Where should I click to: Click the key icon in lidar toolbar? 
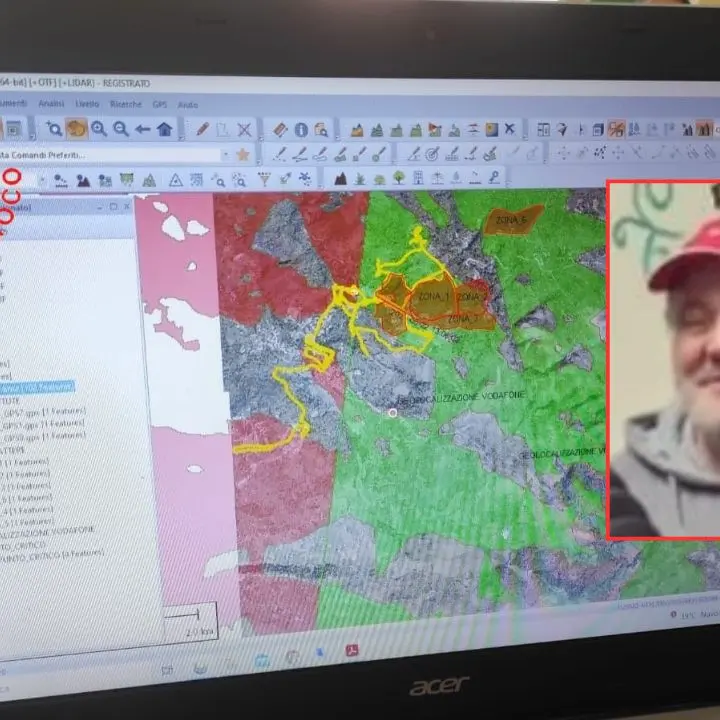494,177
